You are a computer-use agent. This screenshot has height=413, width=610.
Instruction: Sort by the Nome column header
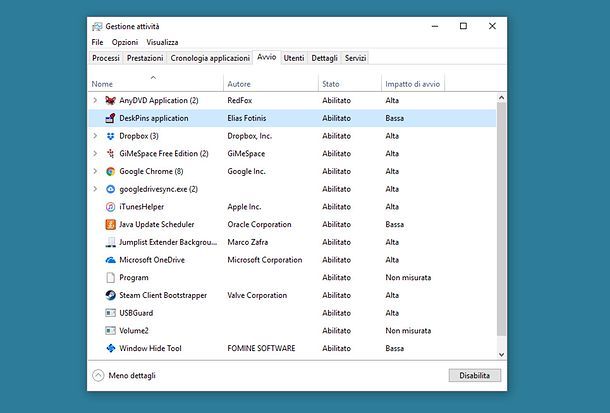(156, 84)
